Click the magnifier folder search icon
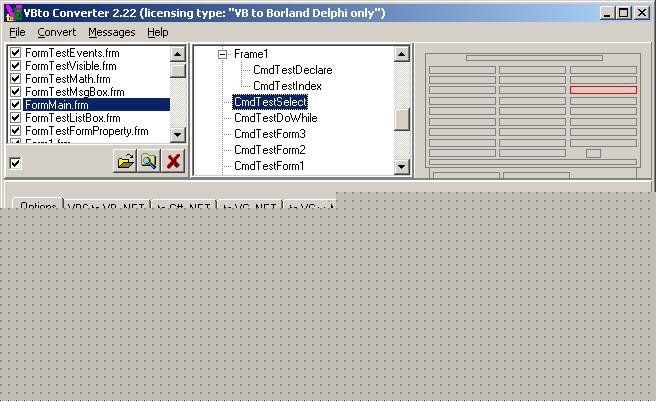This screenshot has height=401, width=656. (x=149, y=161)
